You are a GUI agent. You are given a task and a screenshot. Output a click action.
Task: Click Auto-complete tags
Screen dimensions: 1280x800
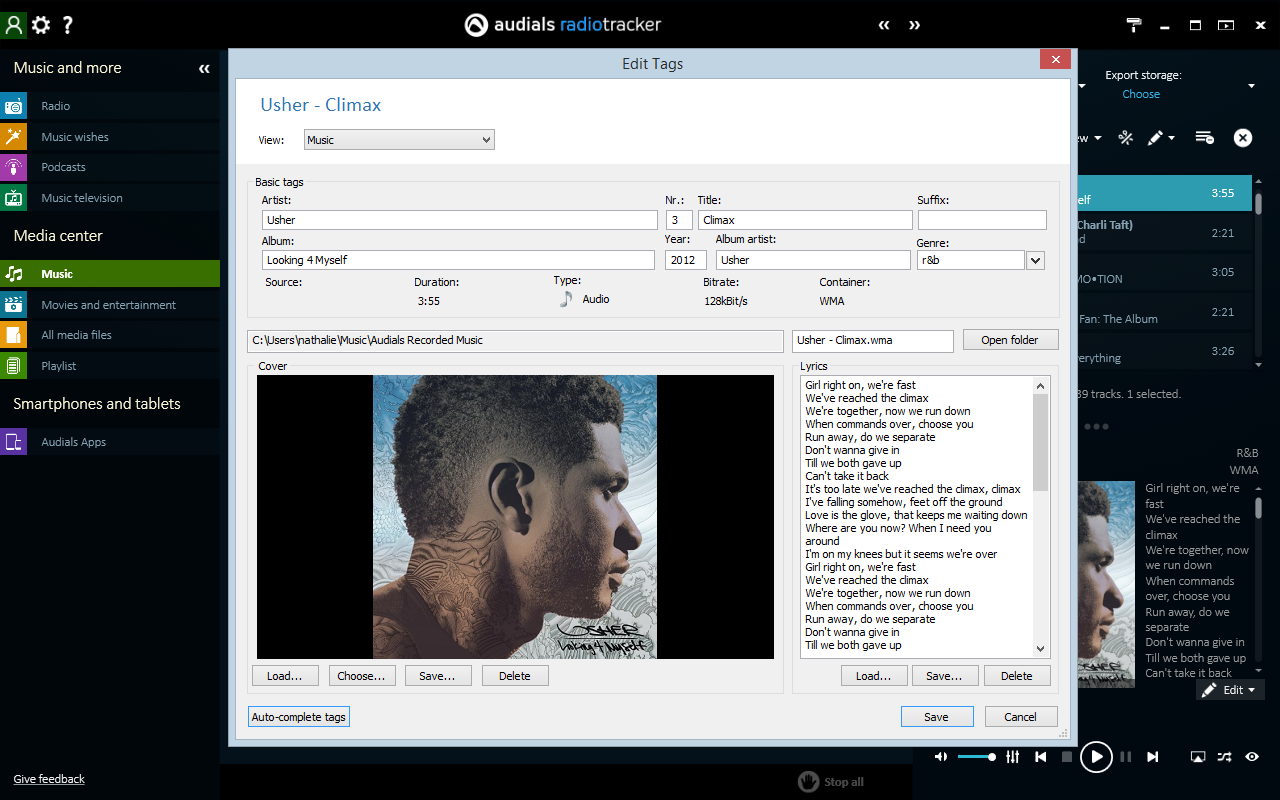tap(299, 717)
